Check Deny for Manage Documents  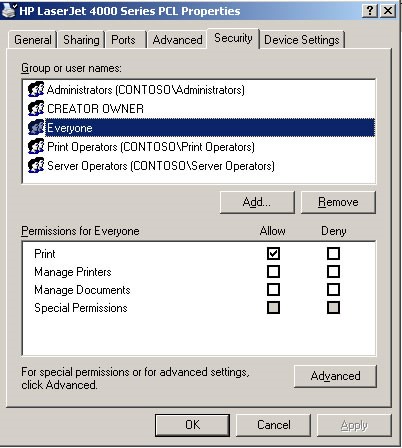click(333, 290)
